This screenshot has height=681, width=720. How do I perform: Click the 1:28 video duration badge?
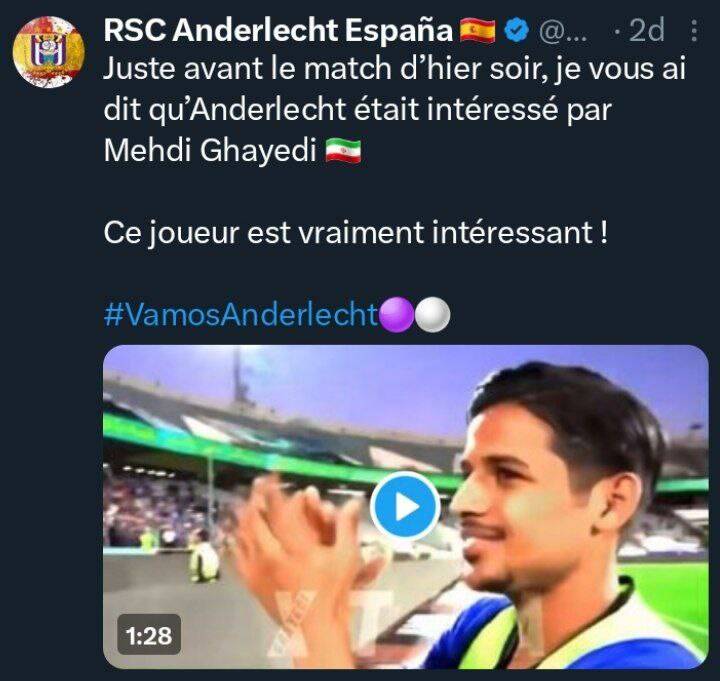tap(149, 635)
